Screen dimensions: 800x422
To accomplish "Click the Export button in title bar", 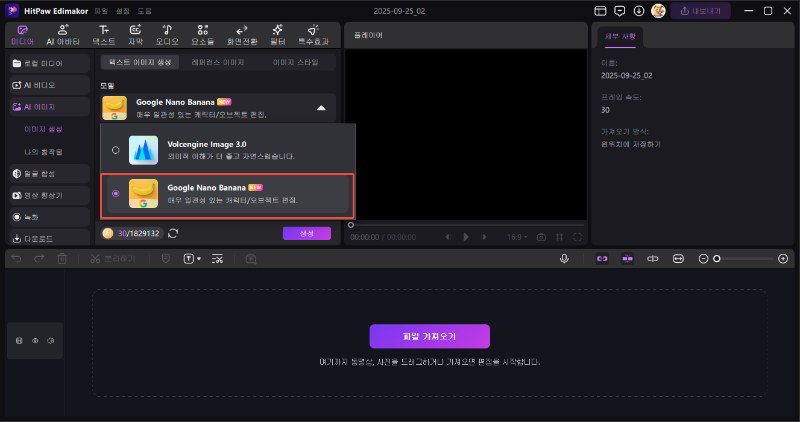I will point(700,11).
